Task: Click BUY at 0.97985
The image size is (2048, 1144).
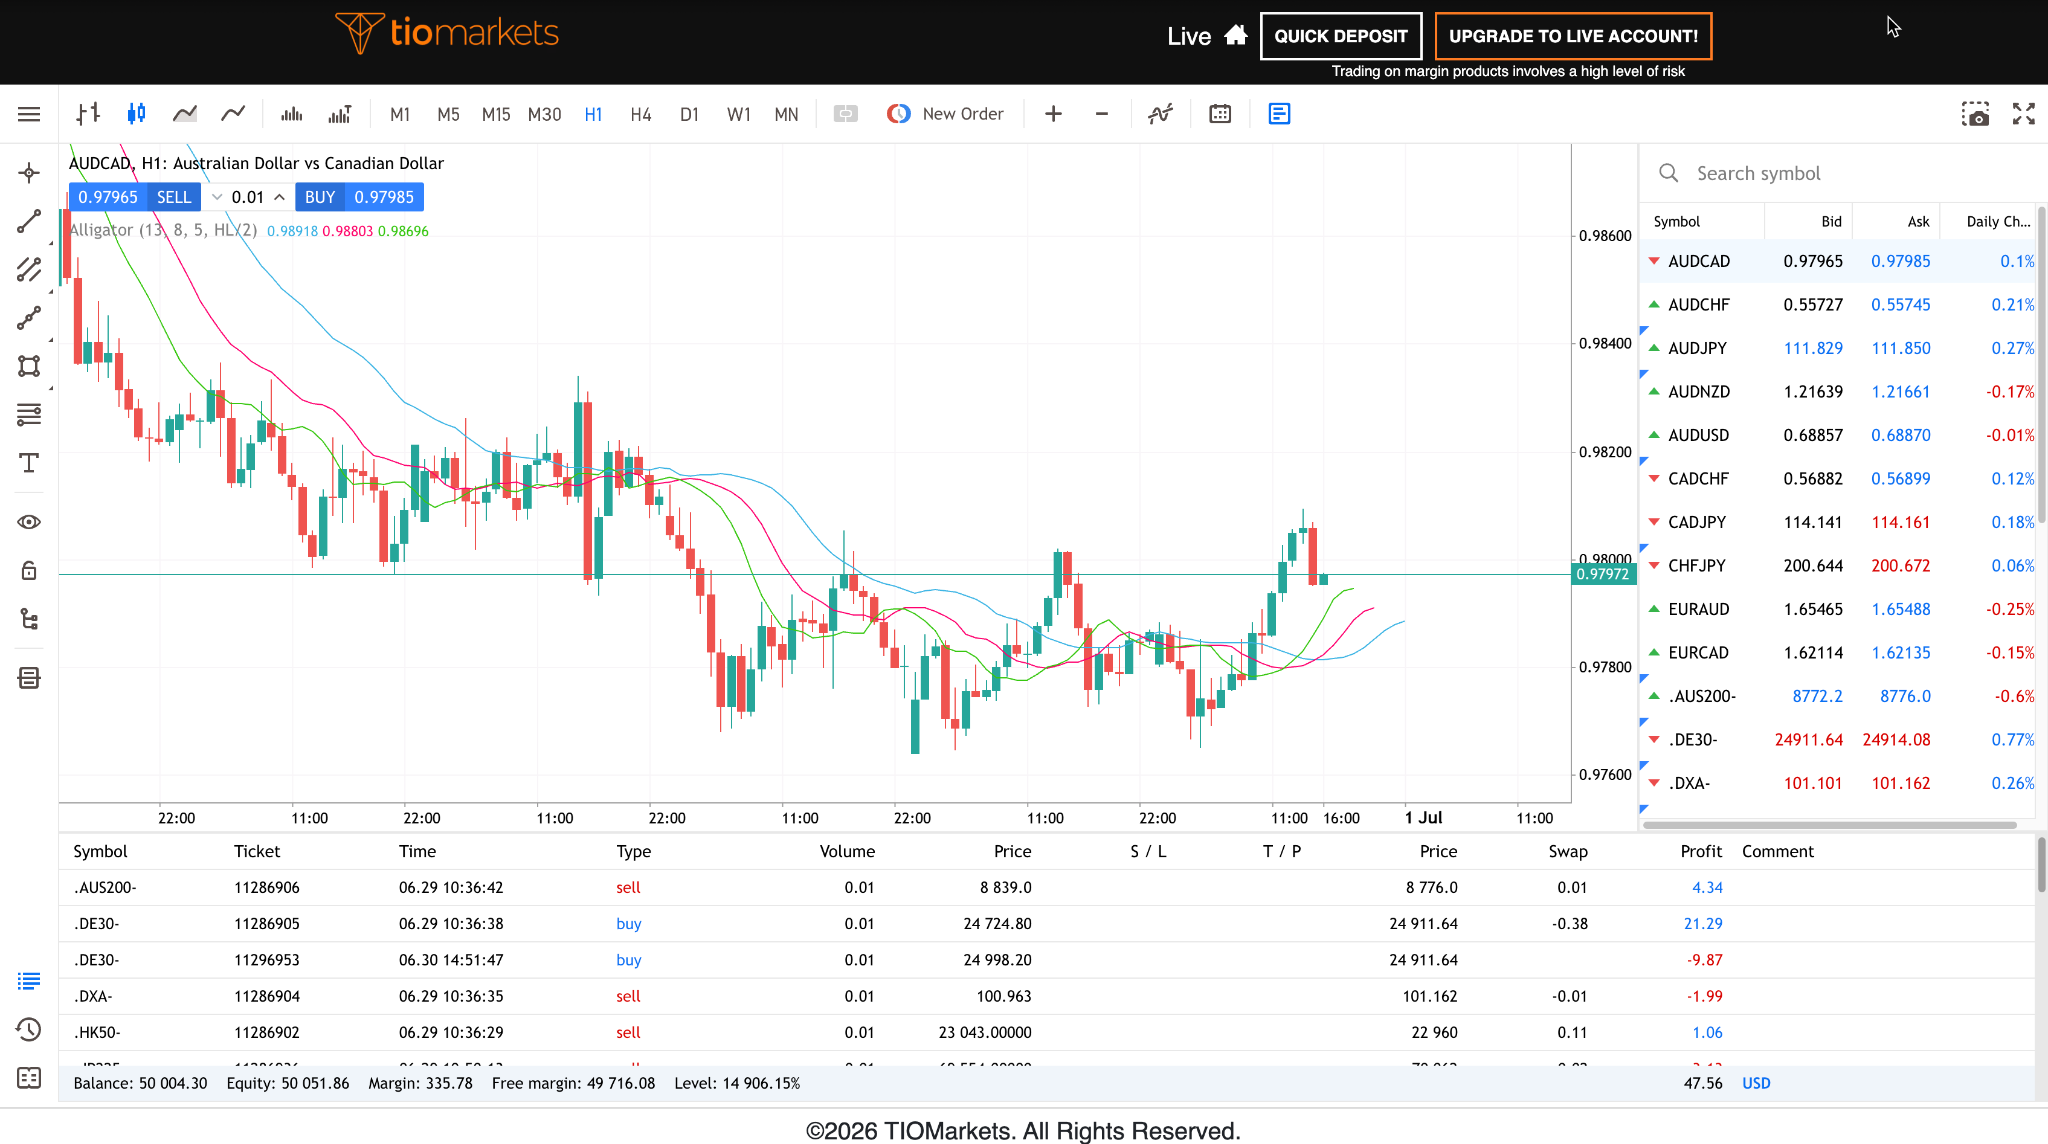Action: (x=359, y=197)
